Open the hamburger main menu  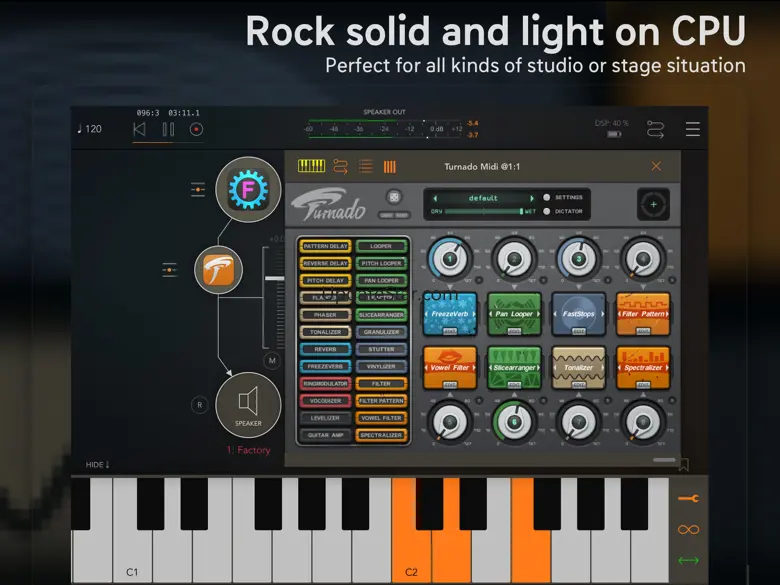pos(692,129)
